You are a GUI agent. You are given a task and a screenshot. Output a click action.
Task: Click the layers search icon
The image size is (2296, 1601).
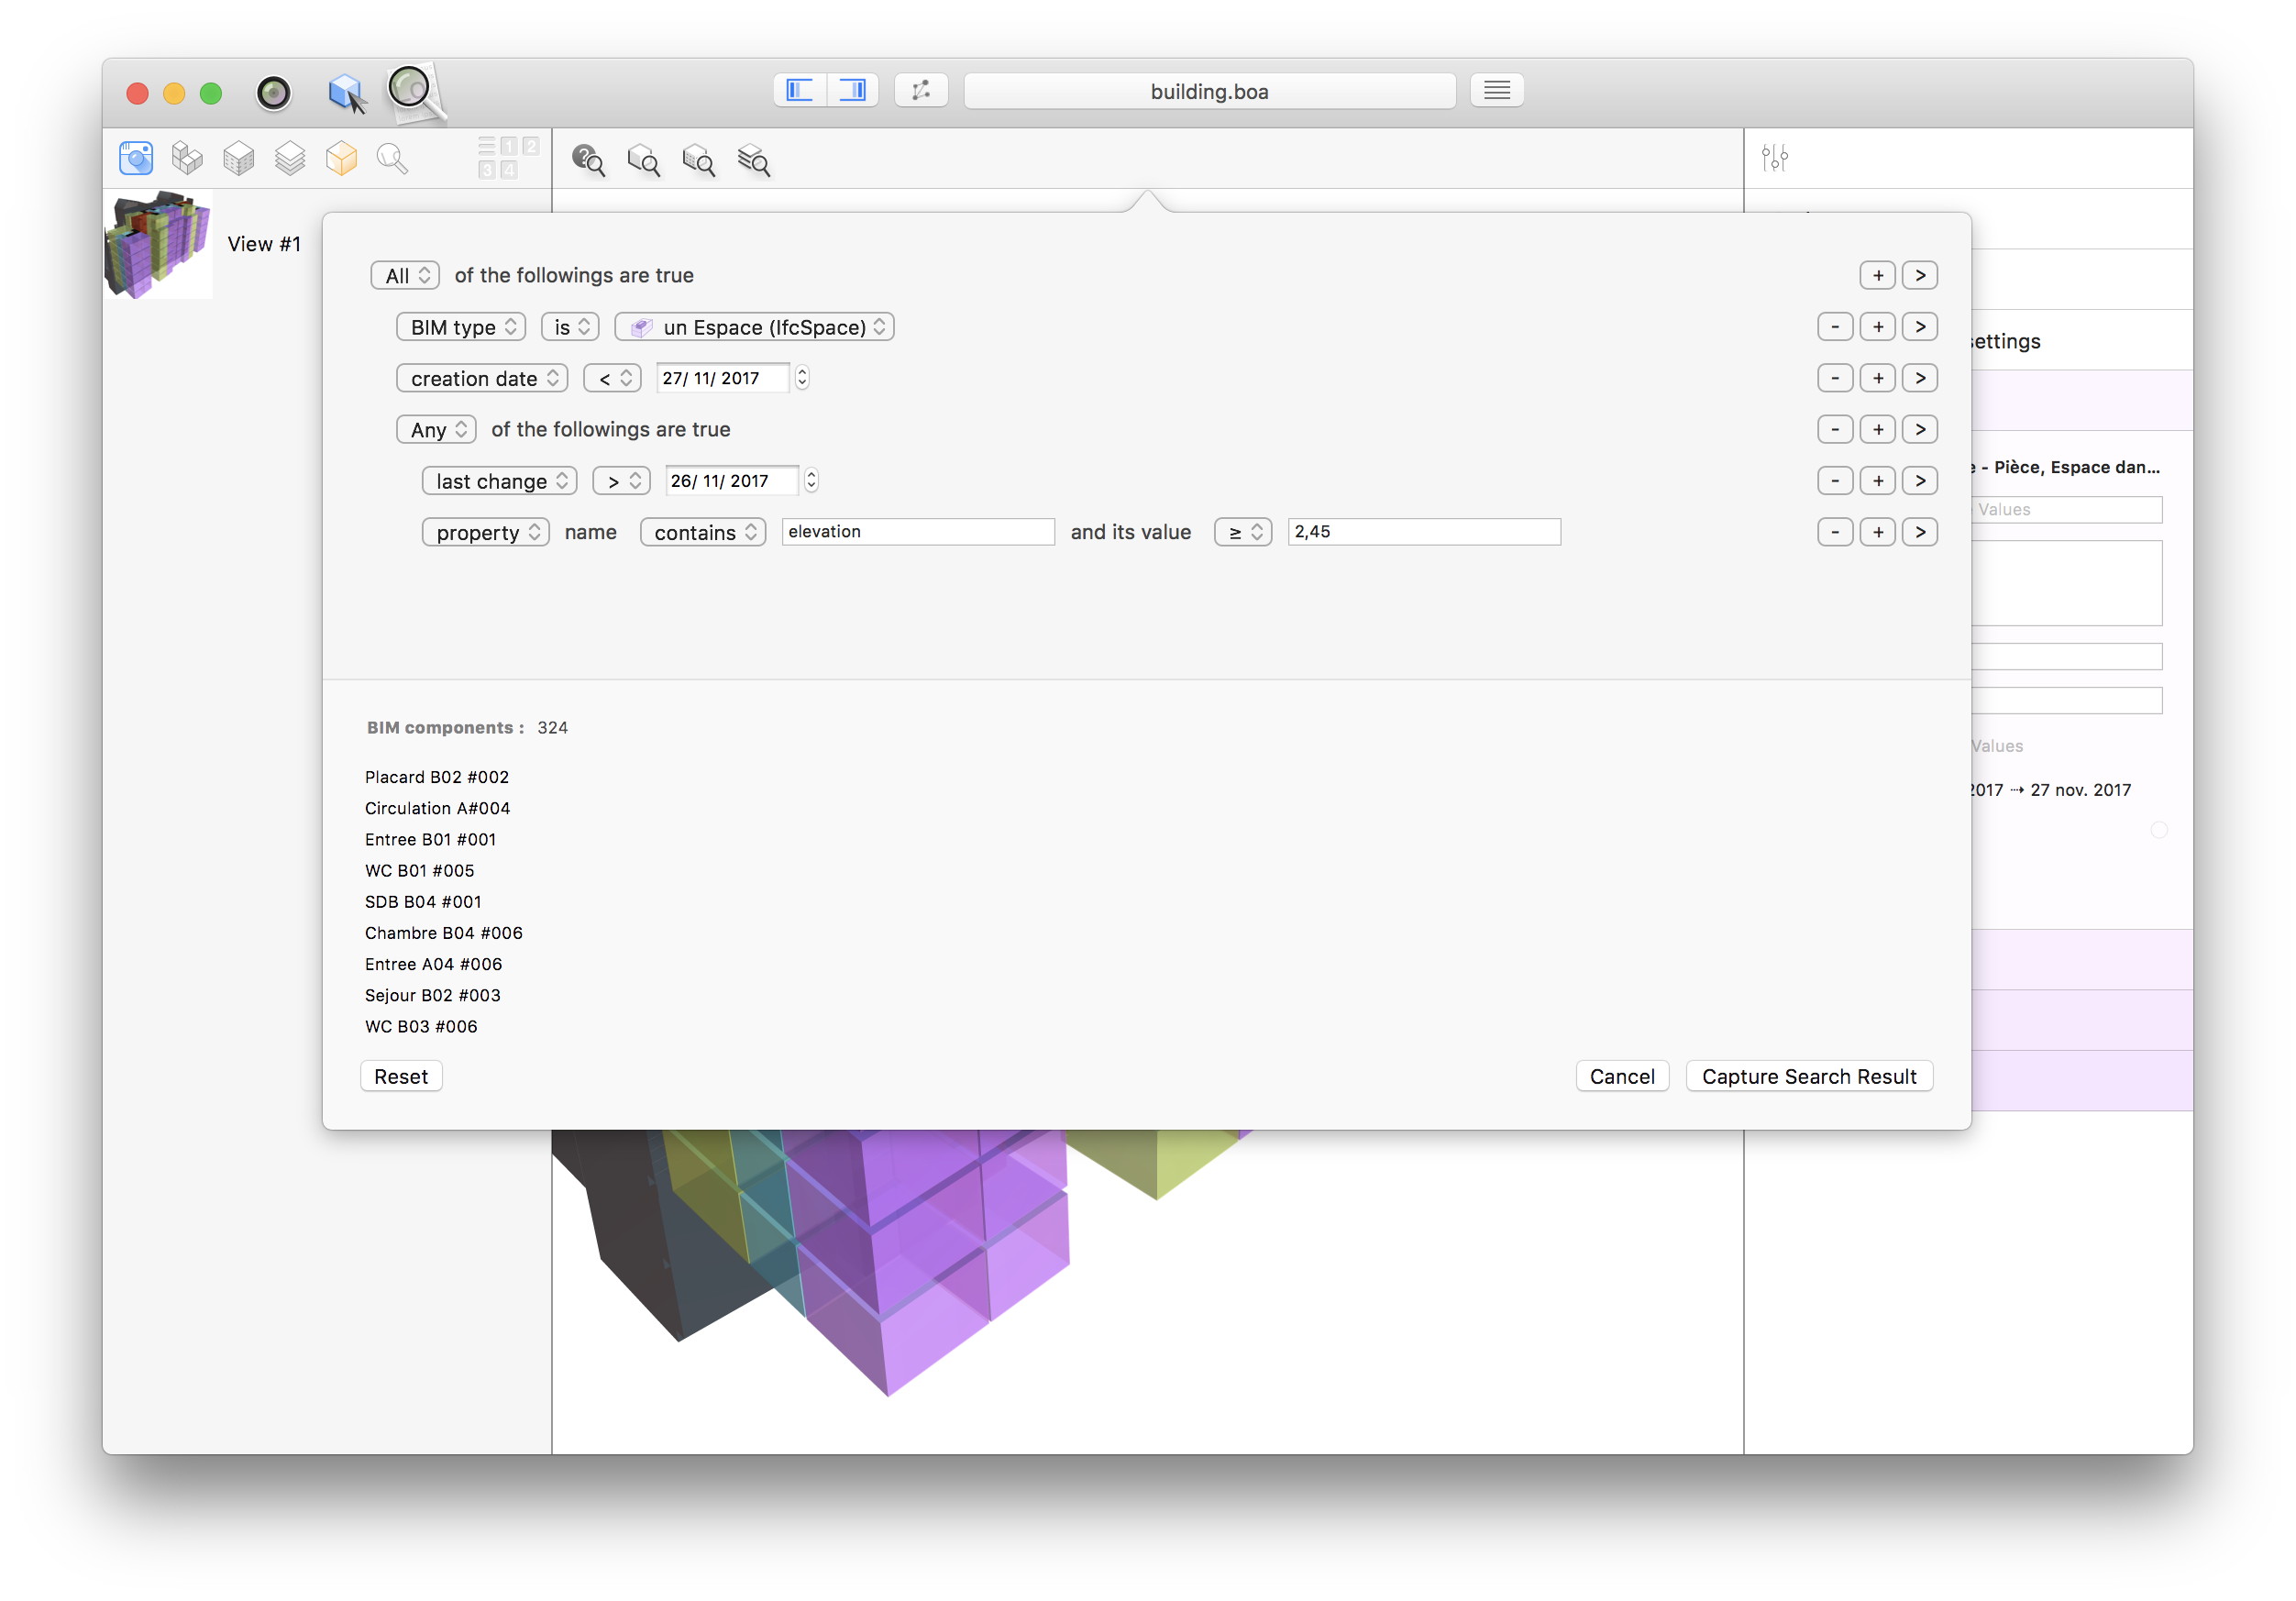pyautogui.click(x=754, y=160)
